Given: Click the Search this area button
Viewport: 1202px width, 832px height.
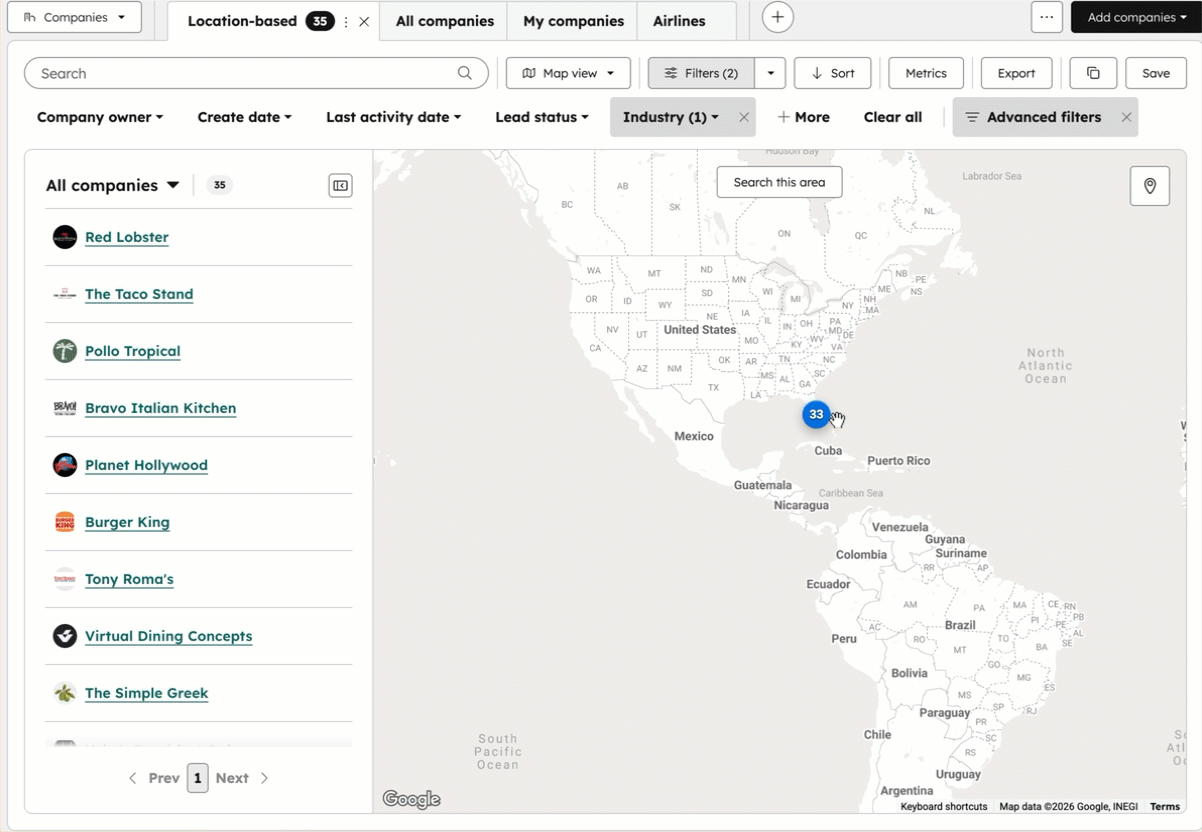Looking at the screenshot, I should [x=779, y=182].
